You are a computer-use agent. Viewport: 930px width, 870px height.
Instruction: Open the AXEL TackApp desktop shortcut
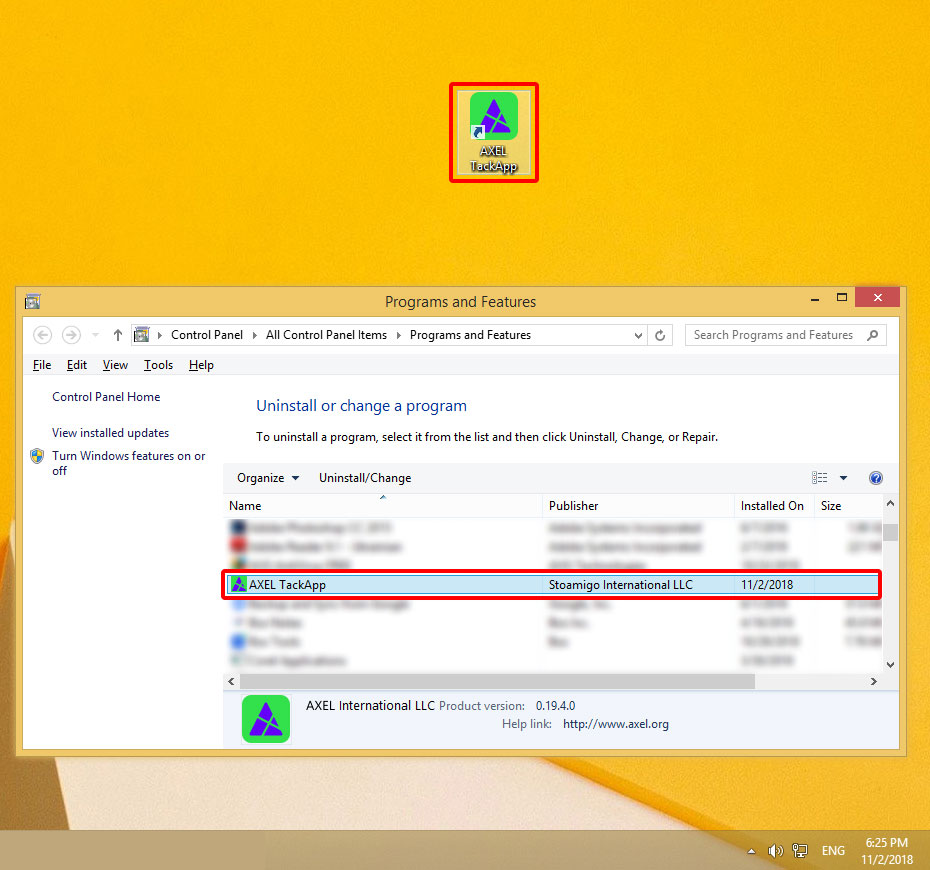coord(493,132)
